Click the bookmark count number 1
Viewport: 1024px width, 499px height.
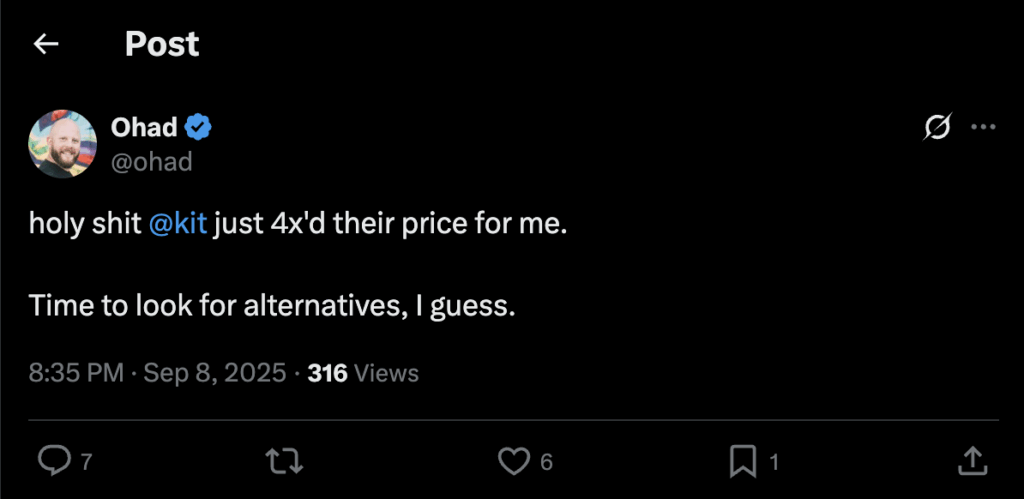[774, 462]
